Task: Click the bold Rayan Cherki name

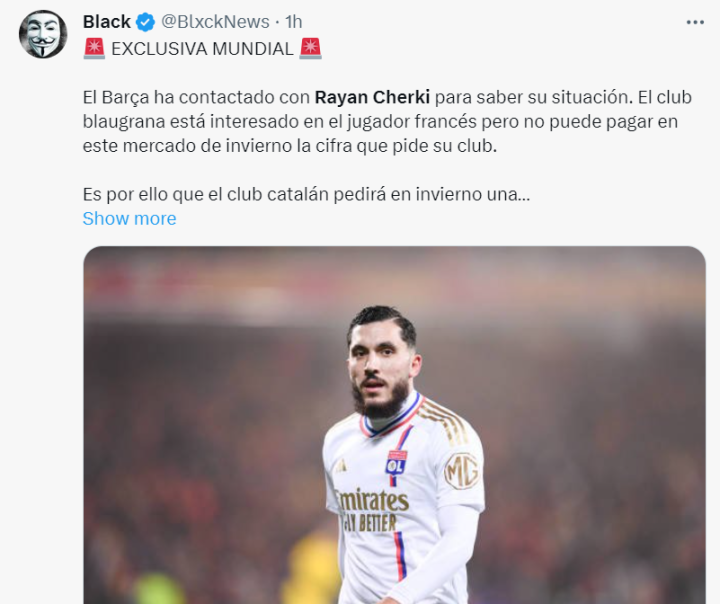Action: (372, 97)
